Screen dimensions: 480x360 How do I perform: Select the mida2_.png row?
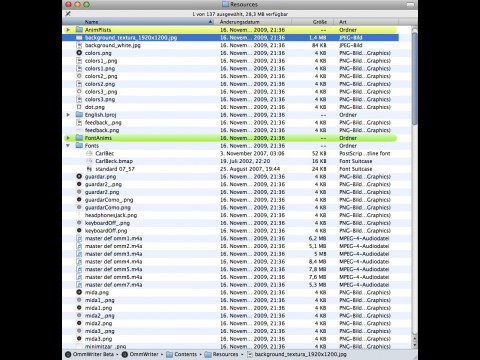tap(230, 316)
